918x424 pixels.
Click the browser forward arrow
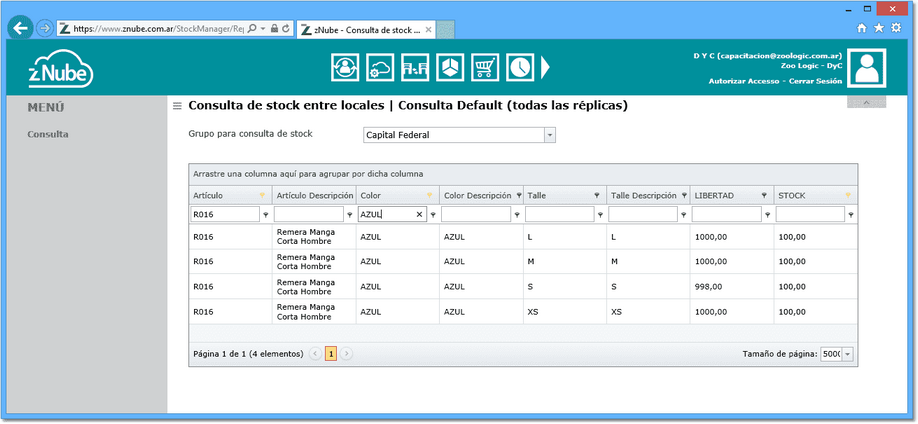(44, 28)
